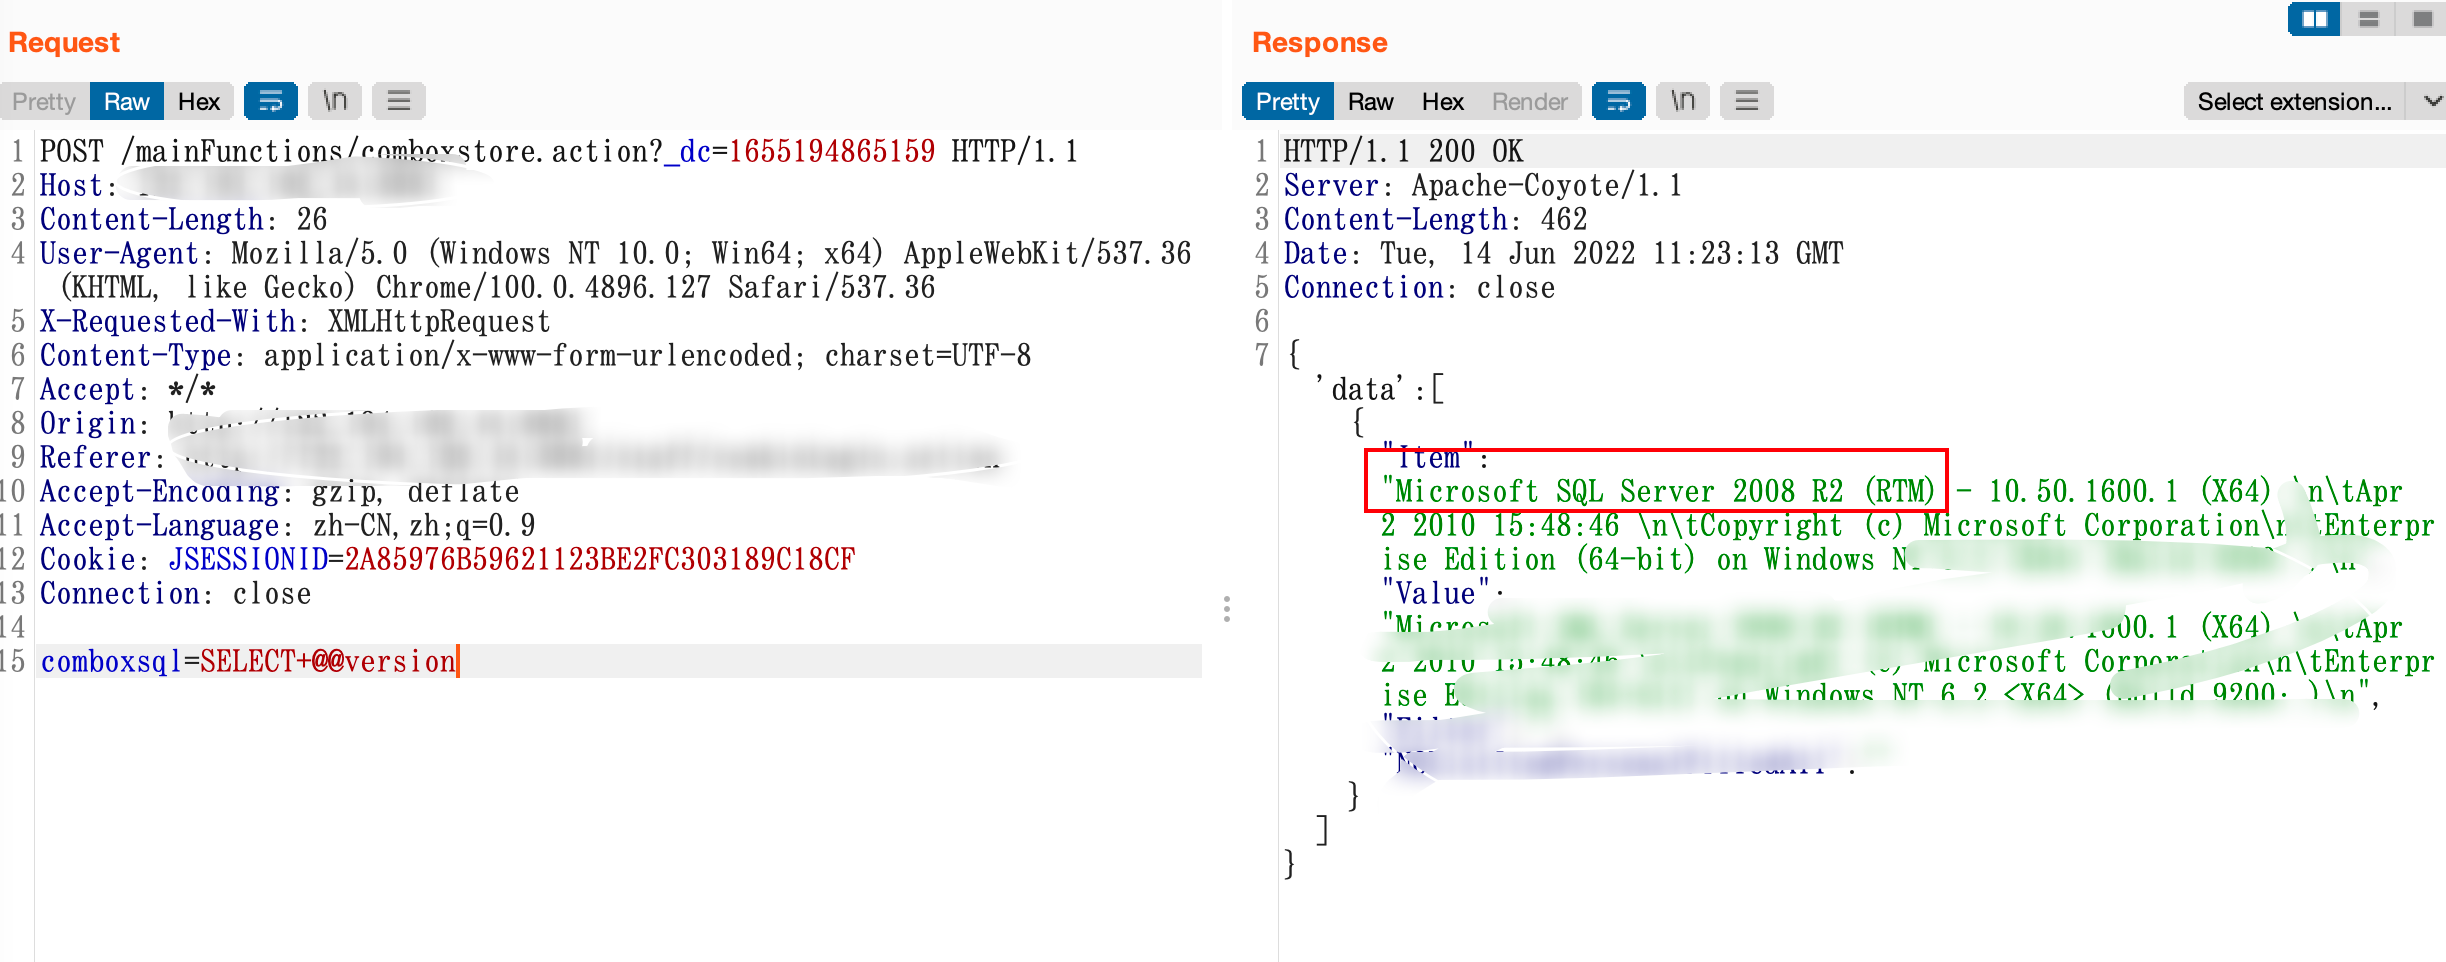Toggle show non-printable \n in Request

click(335, 101)
